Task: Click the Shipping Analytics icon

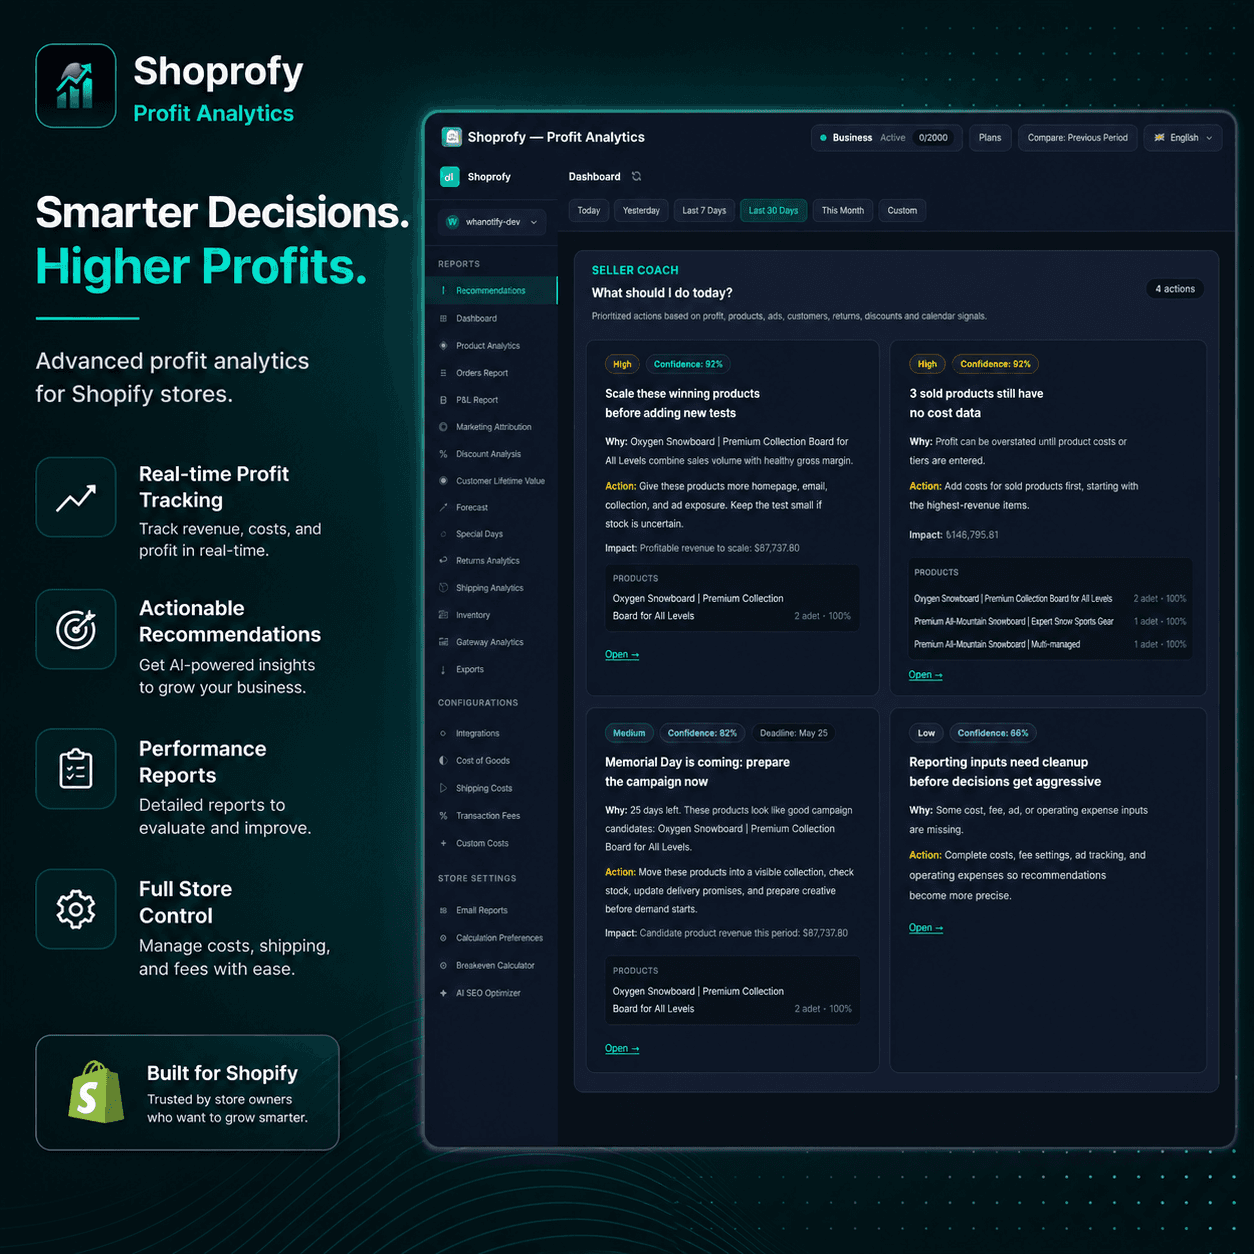Action: pyautogui.click(x=443, y=588)
